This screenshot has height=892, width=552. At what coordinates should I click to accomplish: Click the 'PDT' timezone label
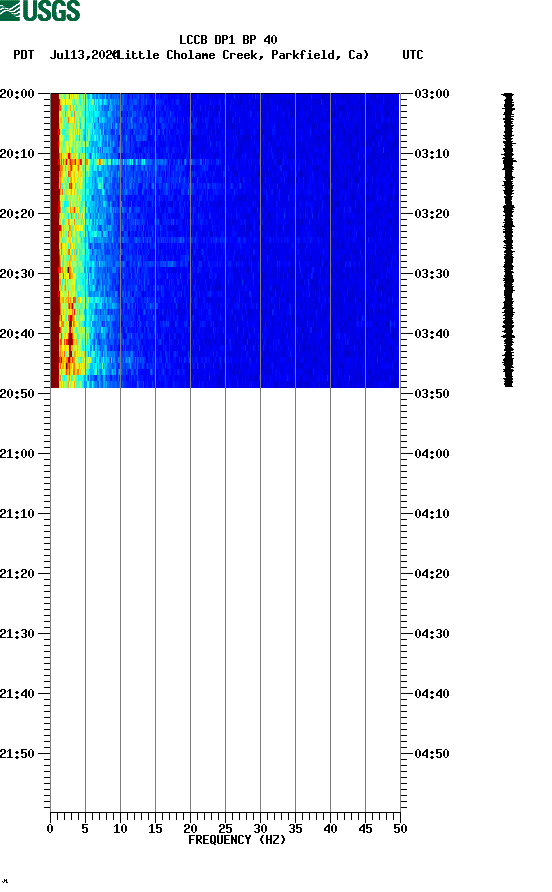[23, 55]
